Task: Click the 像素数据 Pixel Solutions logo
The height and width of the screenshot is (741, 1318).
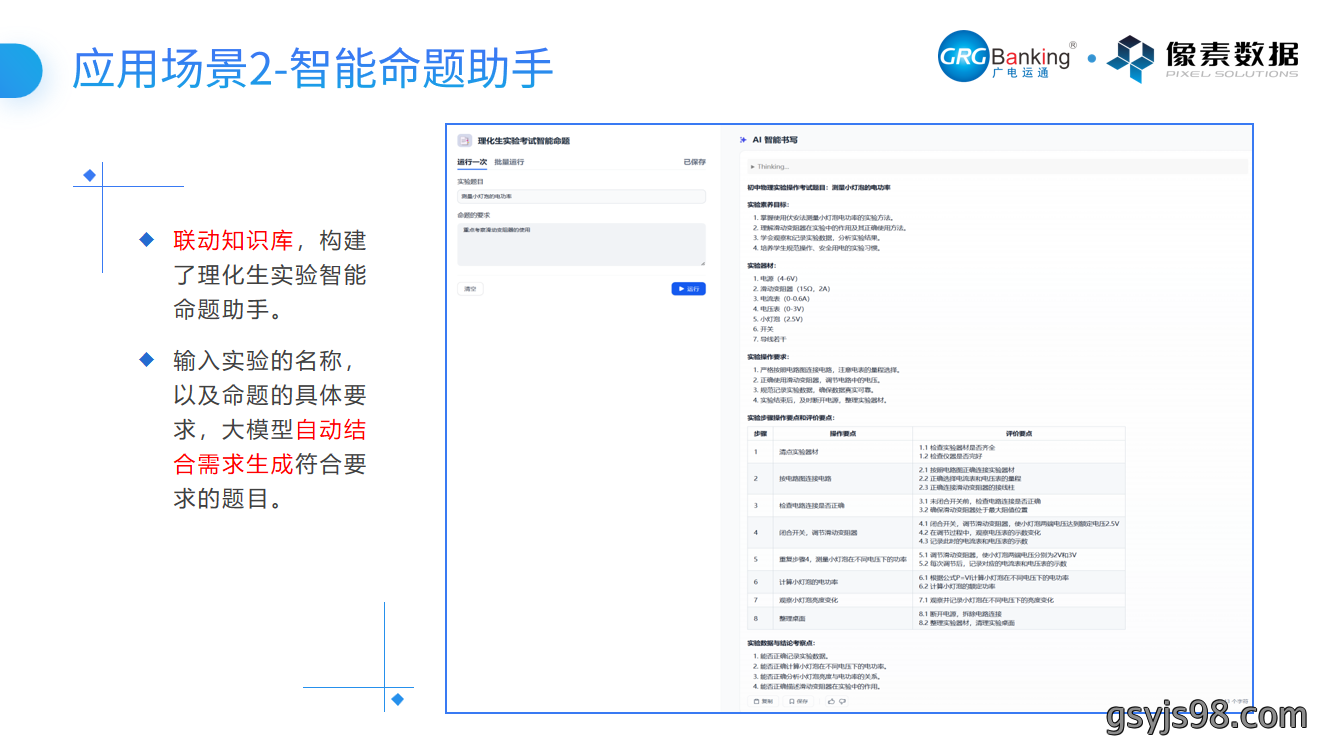Action: point(1202,58)
